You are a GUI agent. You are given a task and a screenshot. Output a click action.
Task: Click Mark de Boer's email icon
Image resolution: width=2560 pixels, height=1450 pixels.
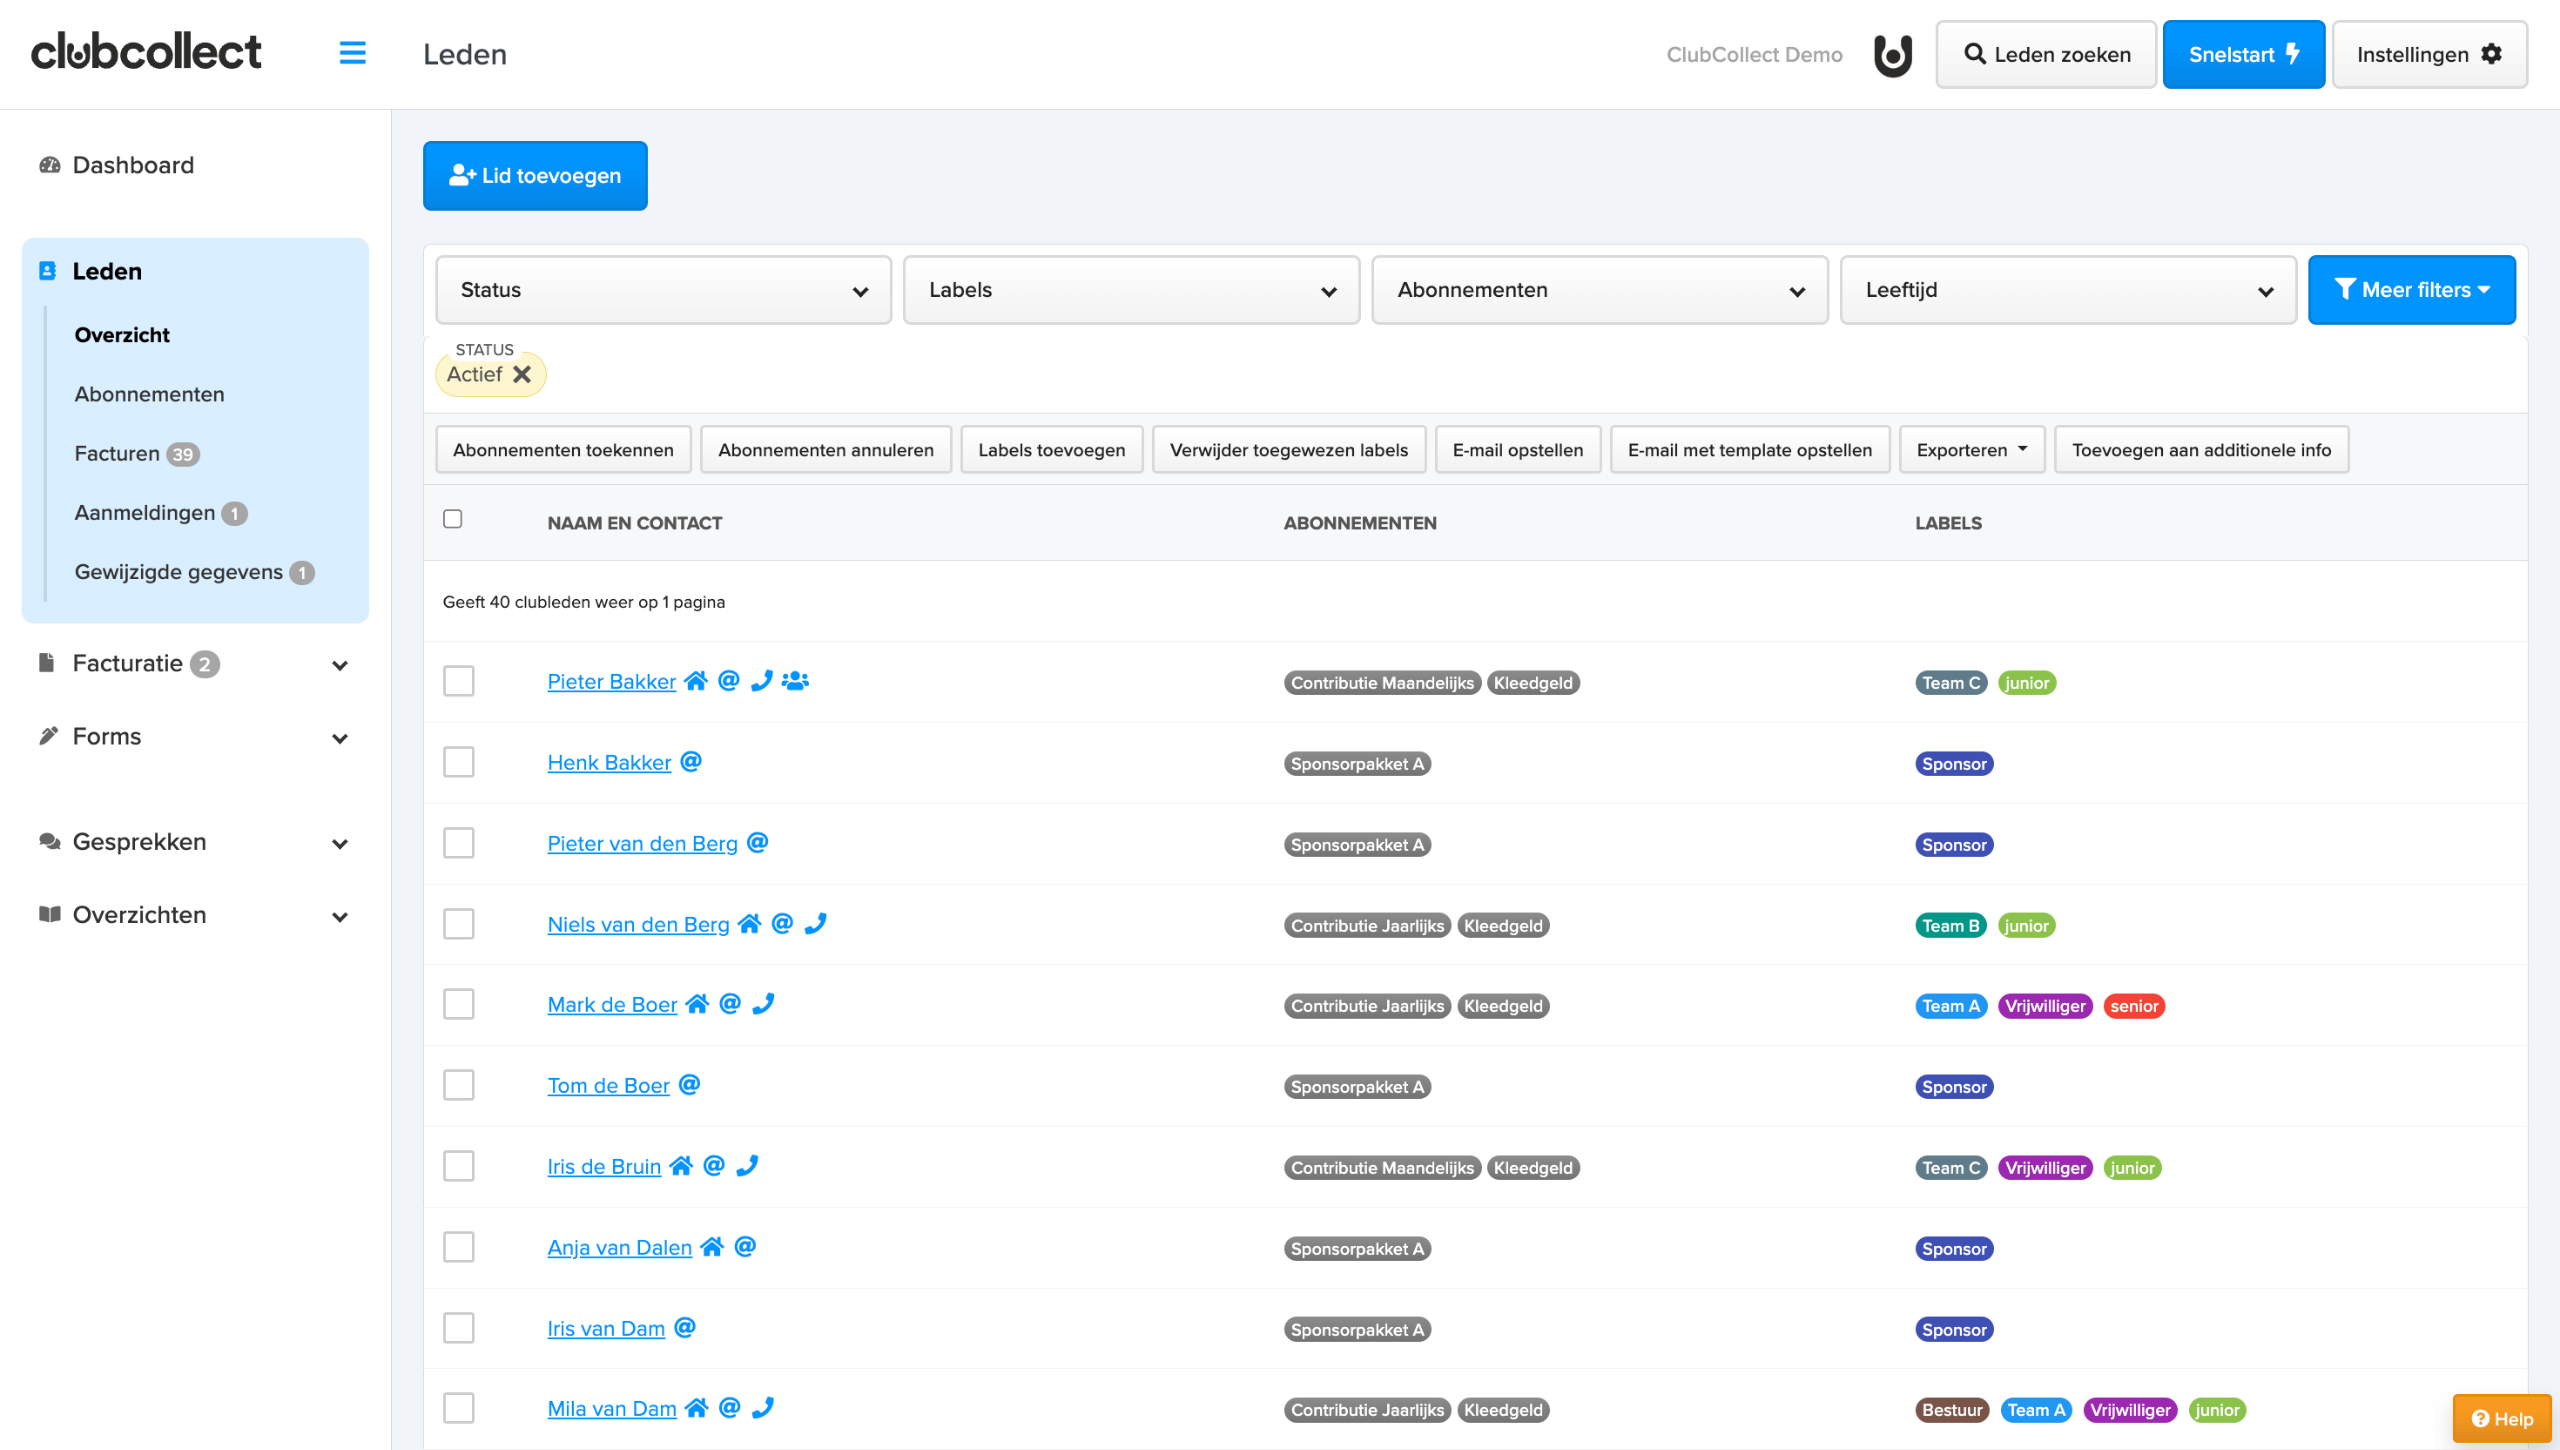click(730, 1004)
